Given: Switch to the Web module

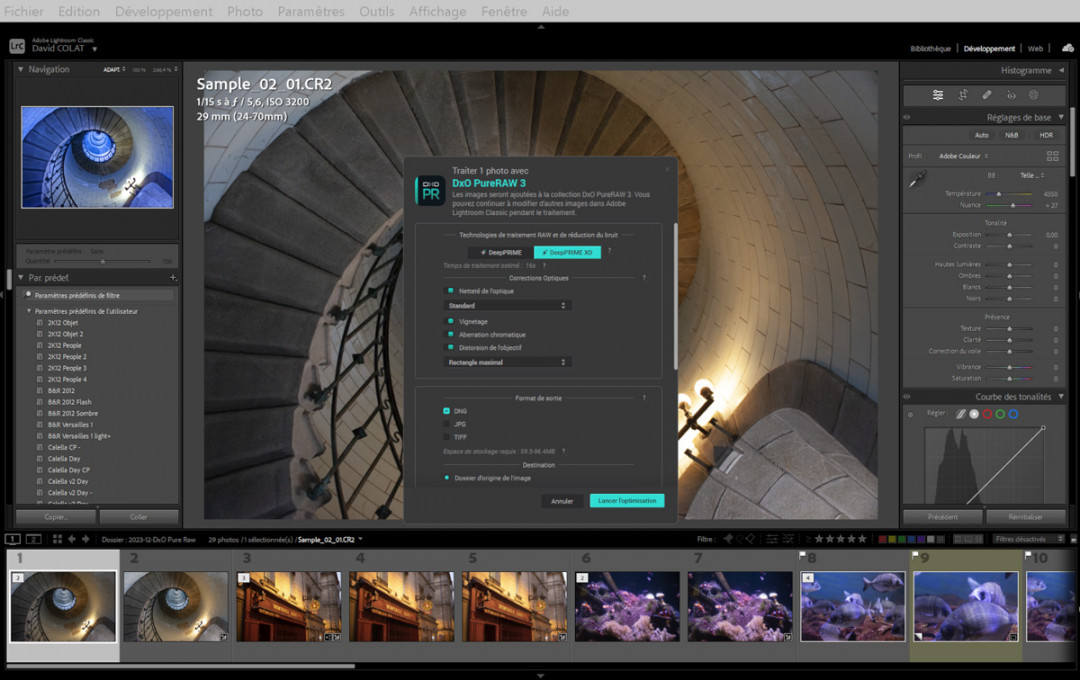Looking at the screenshot, I should [x=1035, y=48].
